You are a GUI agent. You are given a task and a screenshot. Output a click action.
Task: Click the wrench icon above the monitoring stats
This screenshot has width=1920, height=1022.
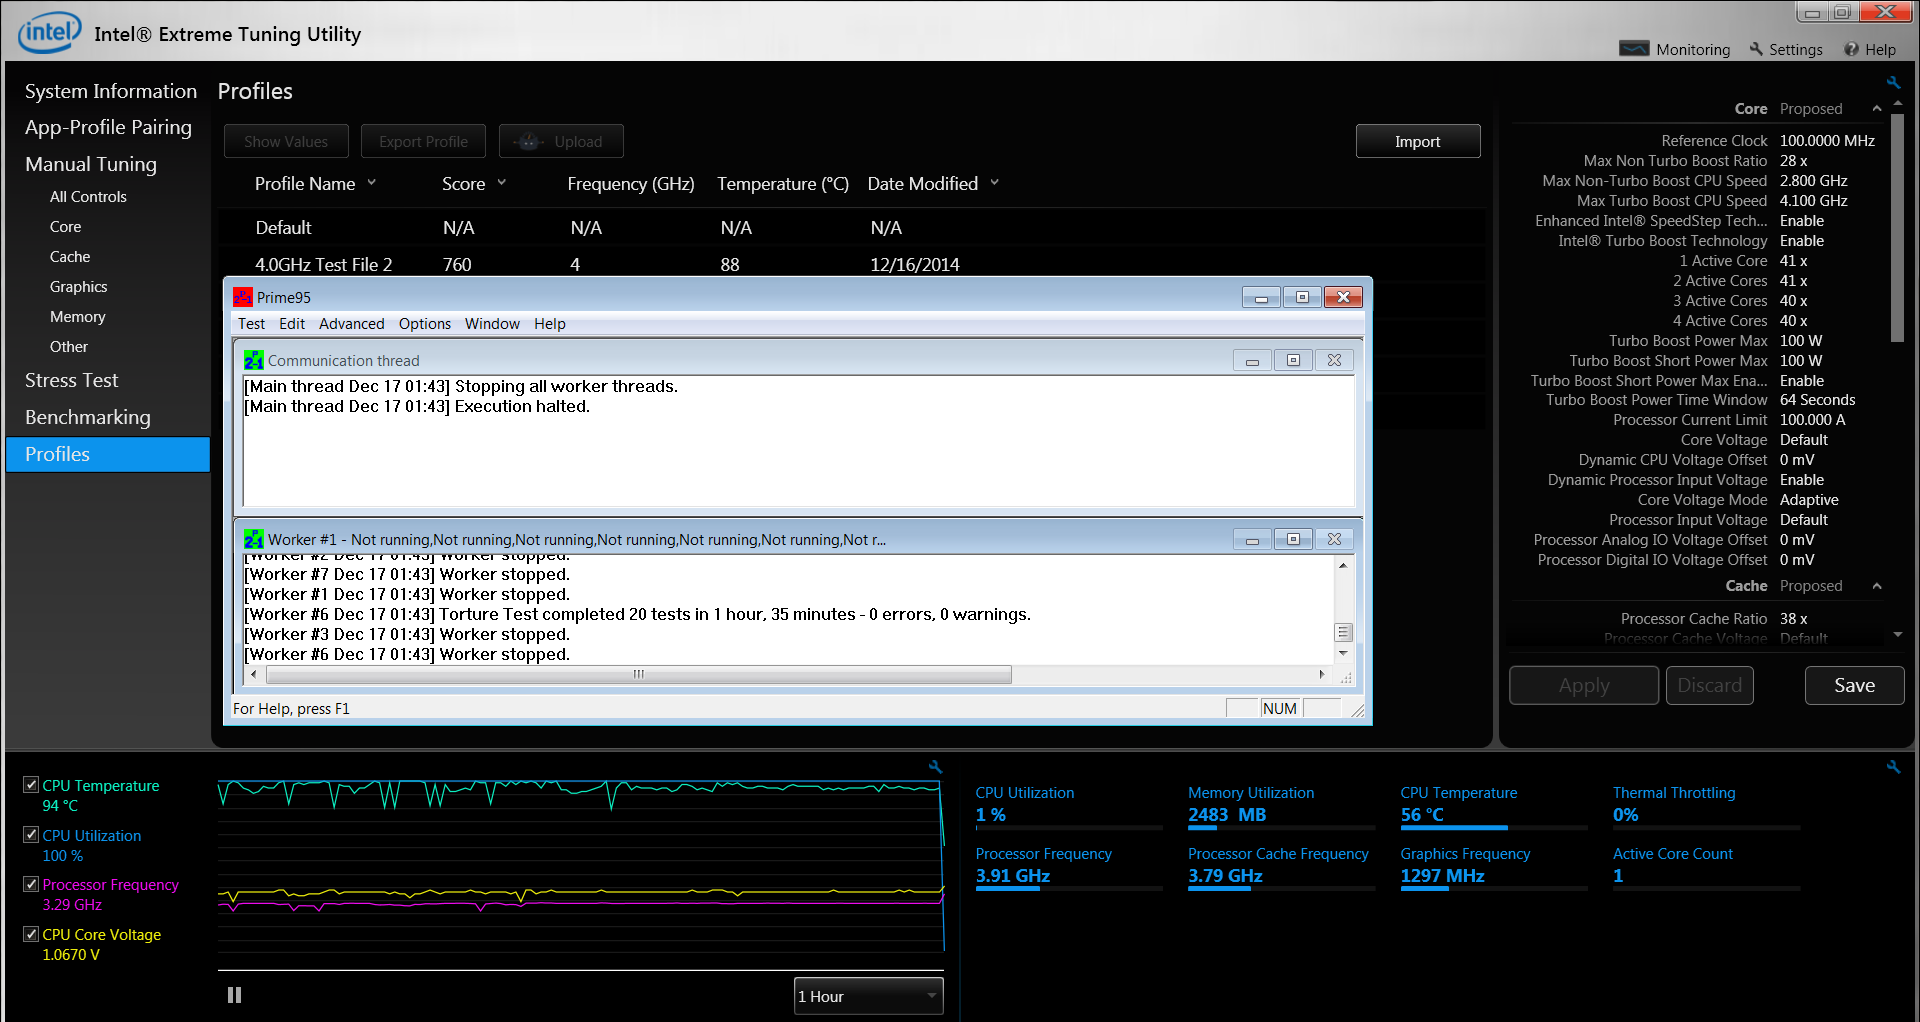[1893, 767]
